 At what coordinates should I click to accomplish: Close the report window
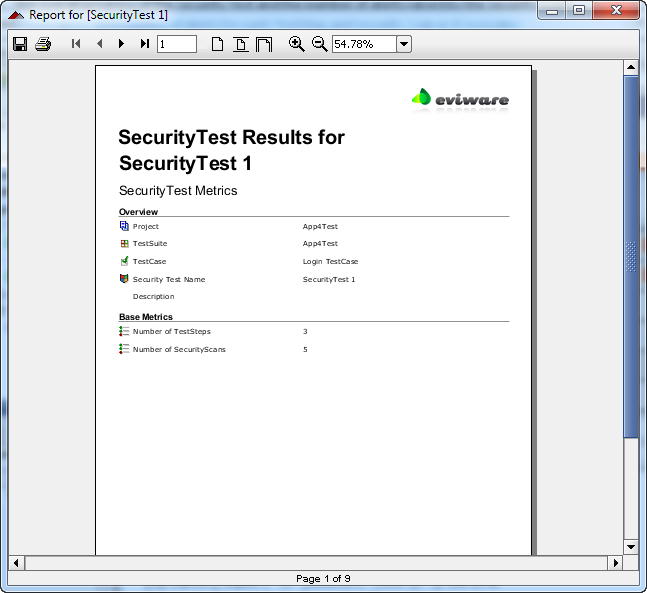click(616, 10)
